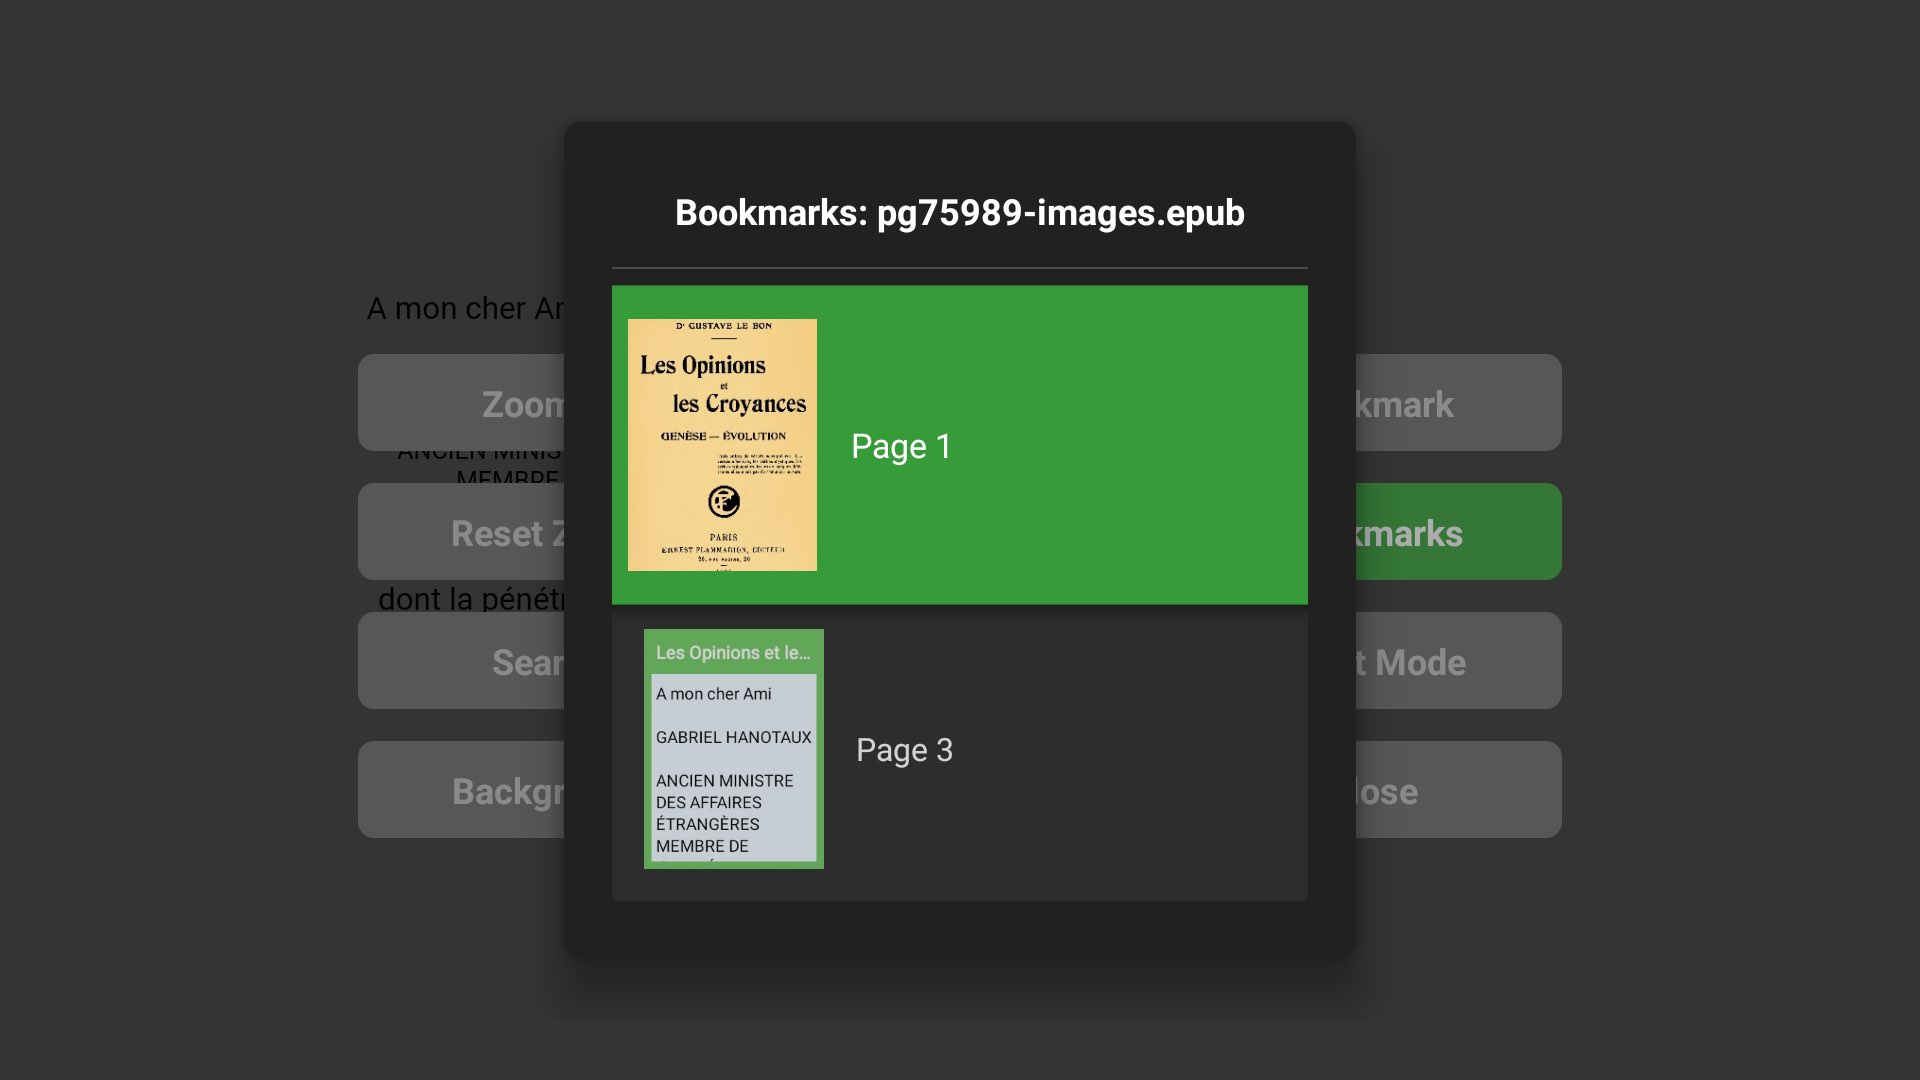Click the Zoom button behind the dialog
Image resolution: width=1920 pixels, height=1080 pixels.
[462, 403]
